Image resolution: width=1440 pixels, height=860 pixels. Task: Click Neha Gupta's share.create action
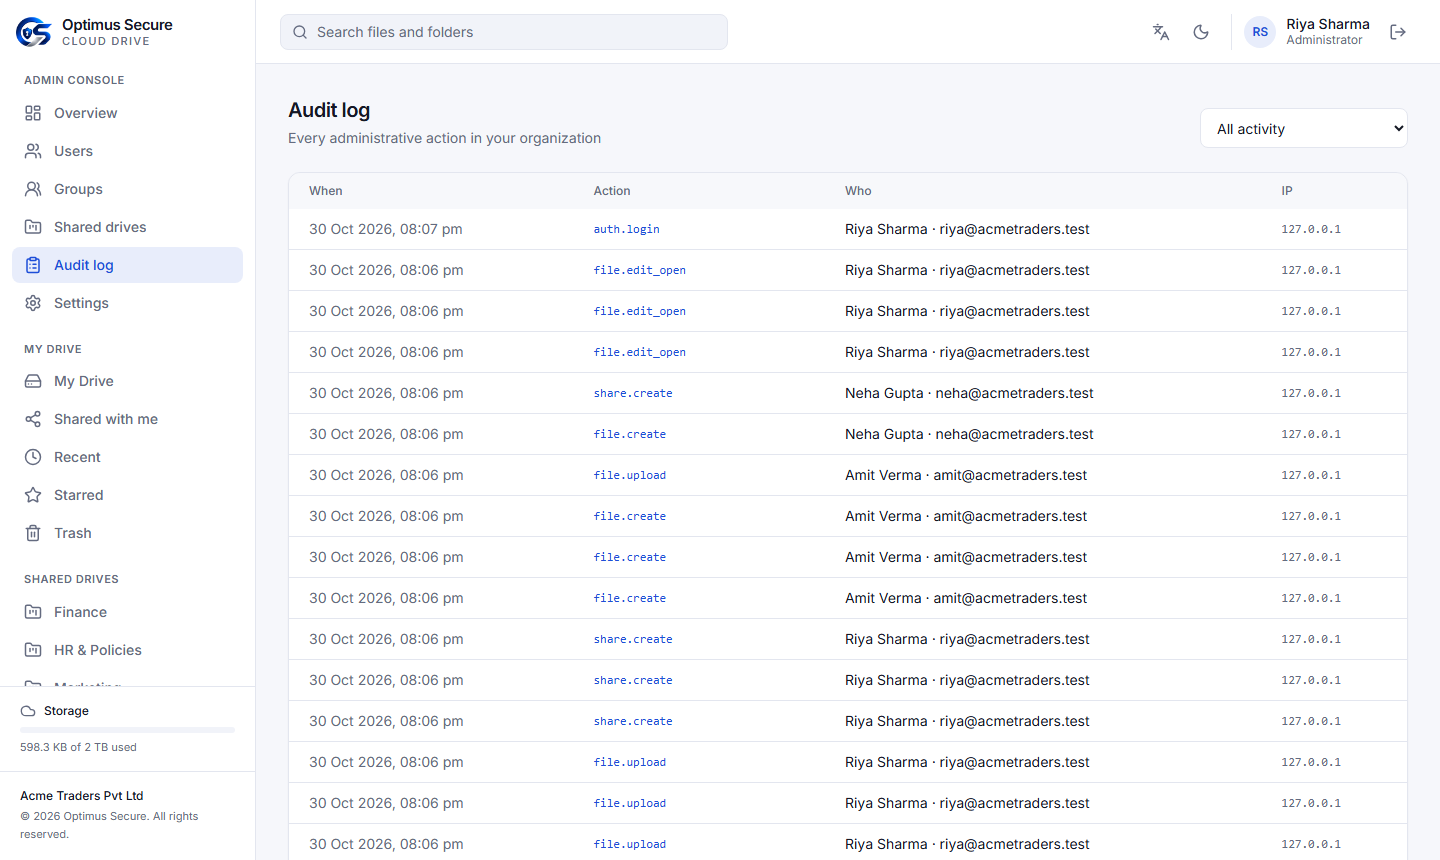(x=633, y=393)
